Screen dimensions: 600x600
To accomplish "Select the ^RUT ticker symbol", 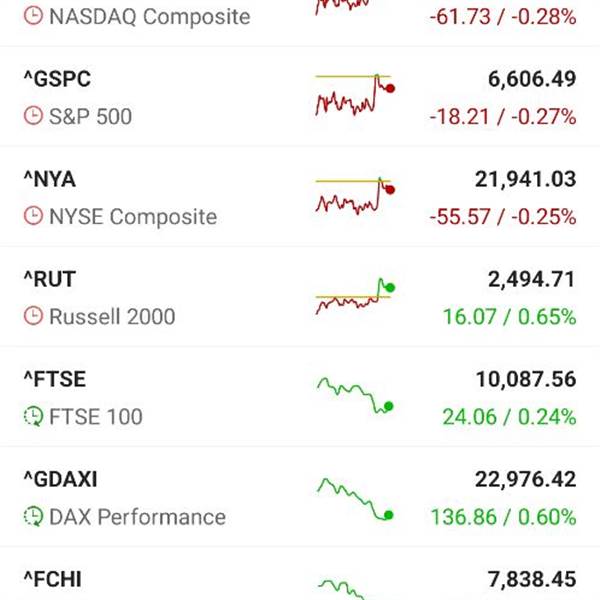I will pos(49,279).
